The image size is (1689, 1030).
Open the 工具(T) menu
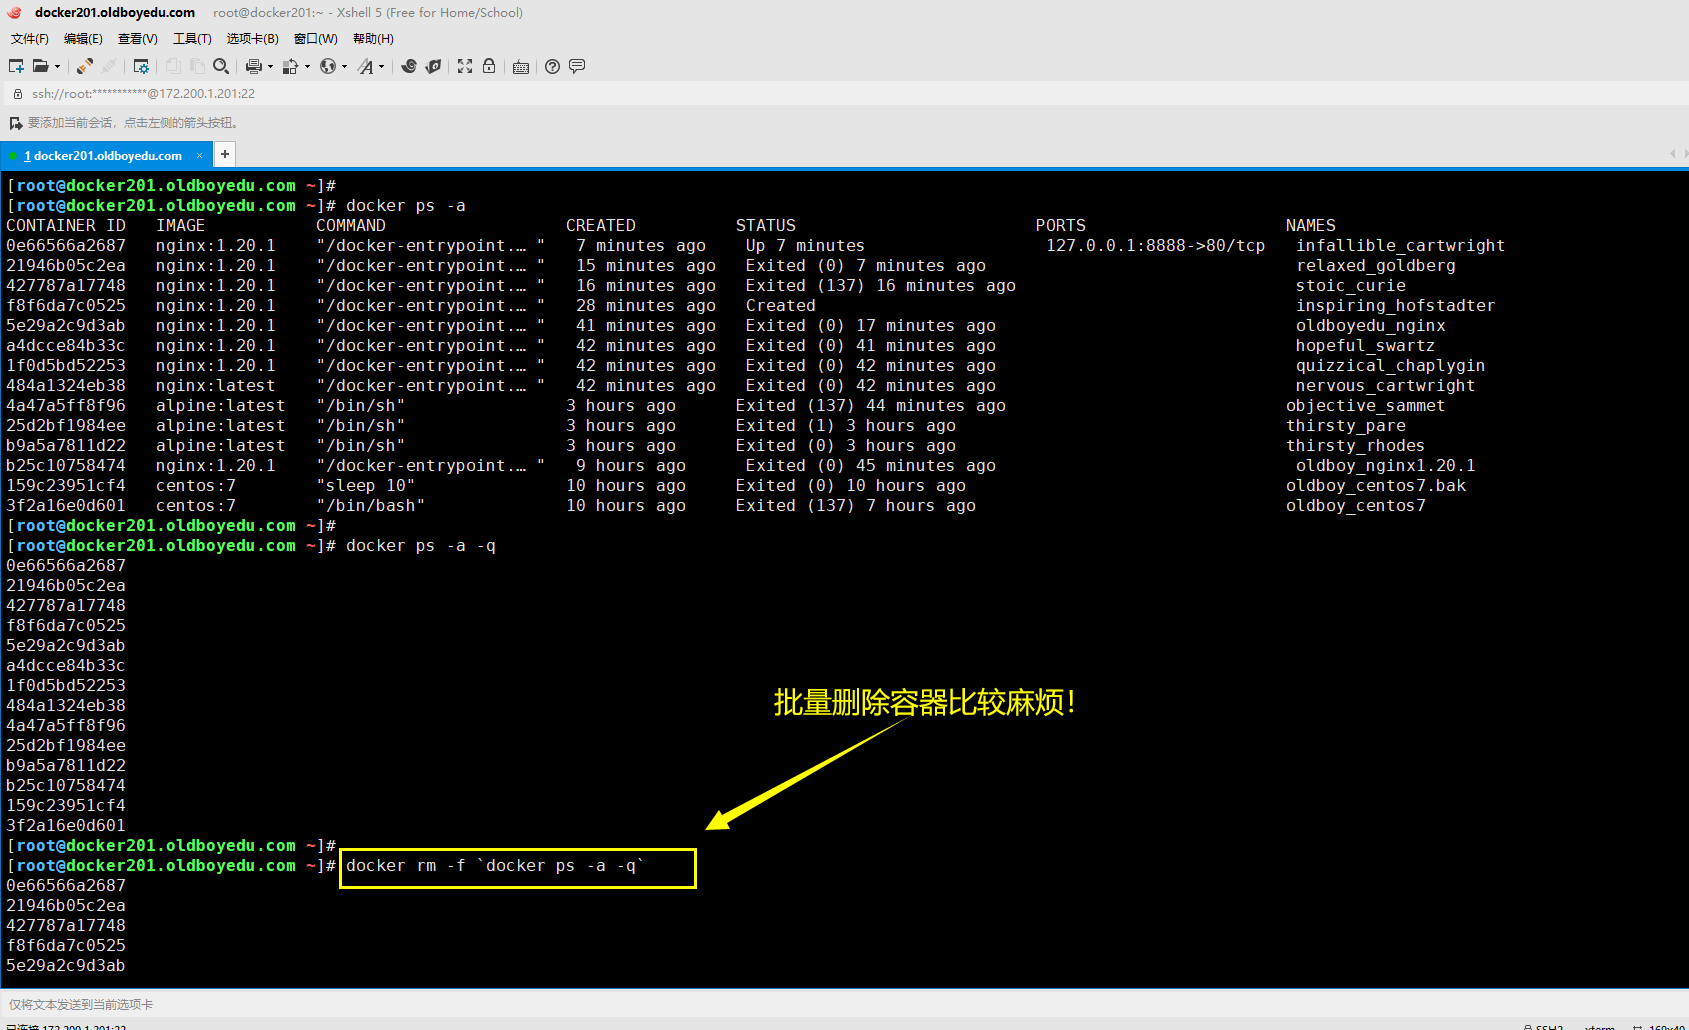point(192,39)
